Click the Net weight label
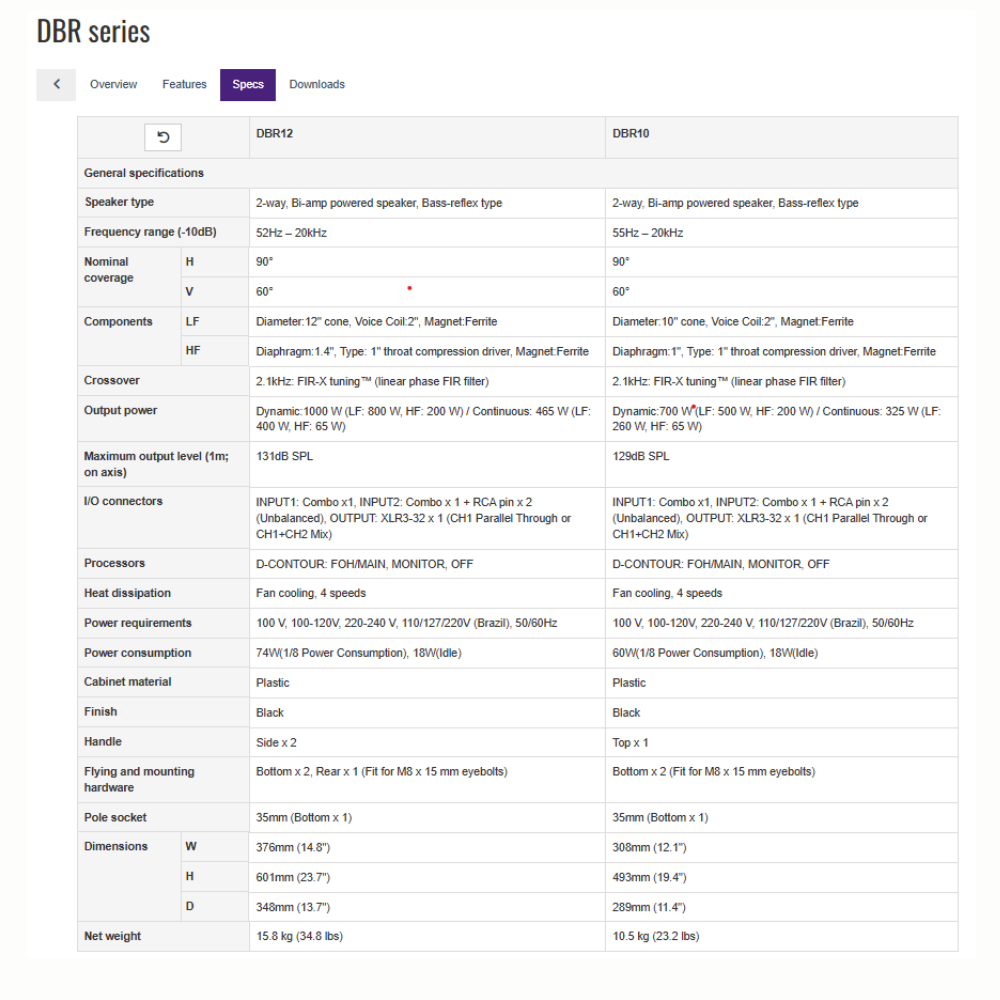This screenshot has height=1000, width=1000. point(113,936)
